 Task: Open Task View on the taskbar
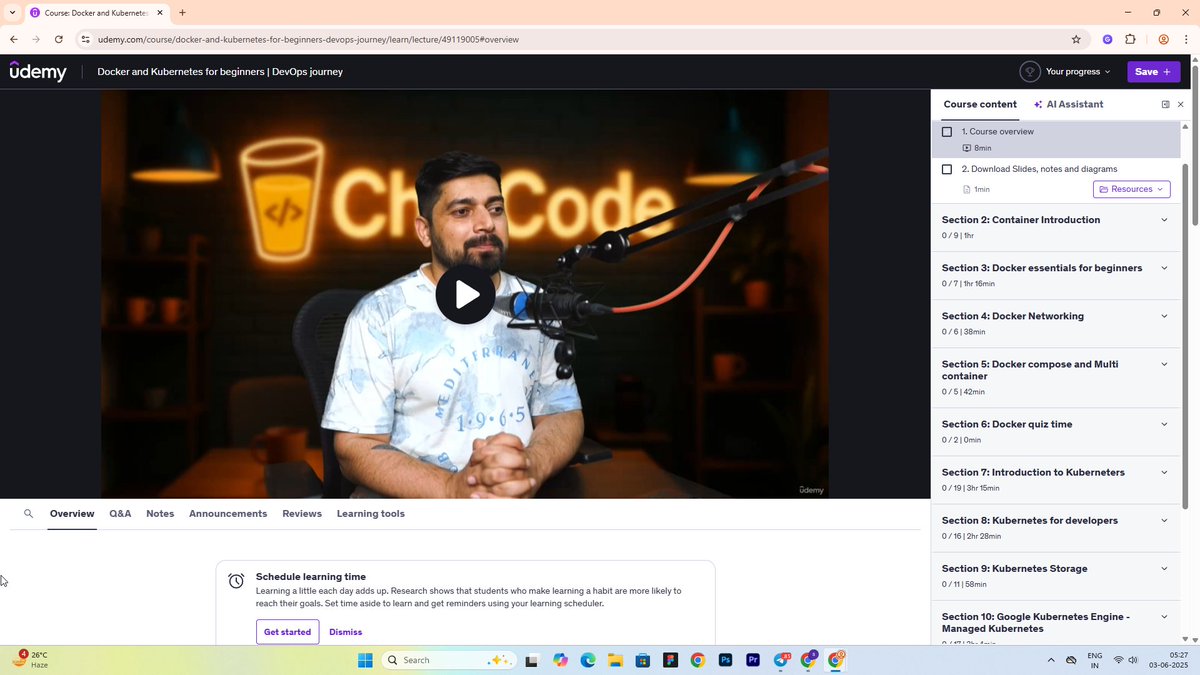[x=532, y=660]
